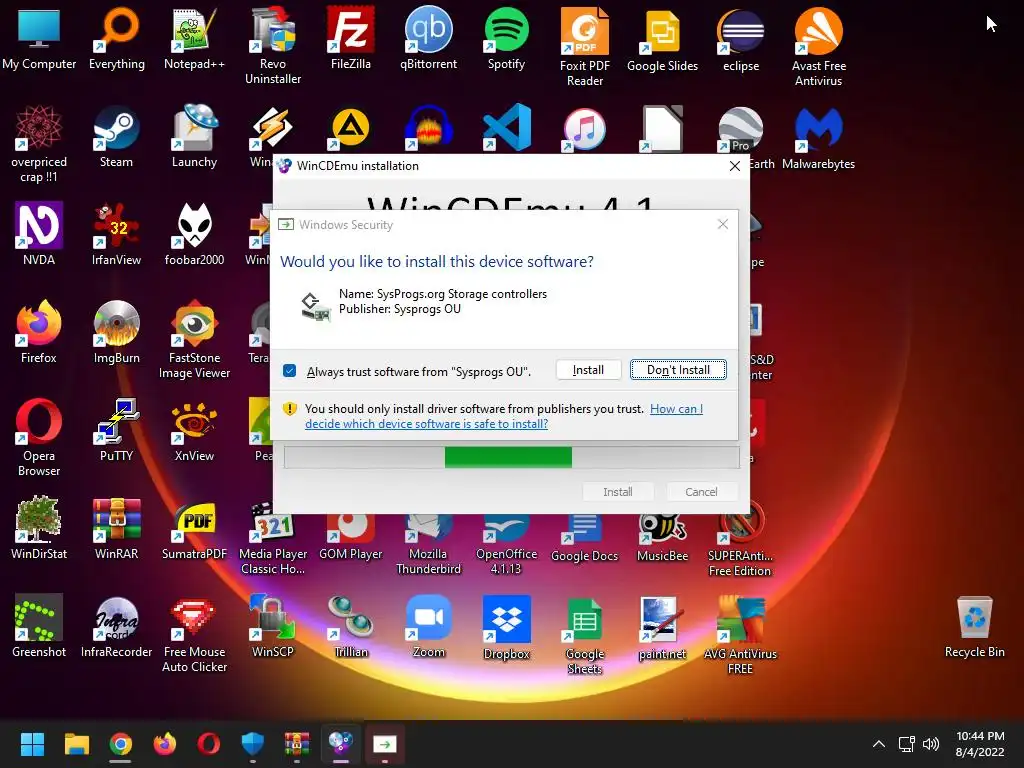Select the WinSCP desktop icon
1024x768 pixels.
(273, 627)
